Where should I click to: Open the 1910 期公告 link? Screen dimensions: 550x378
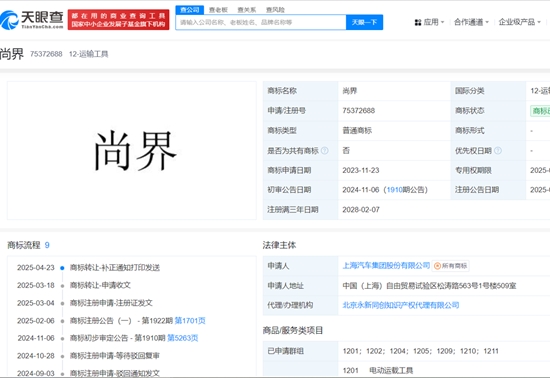(395, 190)
